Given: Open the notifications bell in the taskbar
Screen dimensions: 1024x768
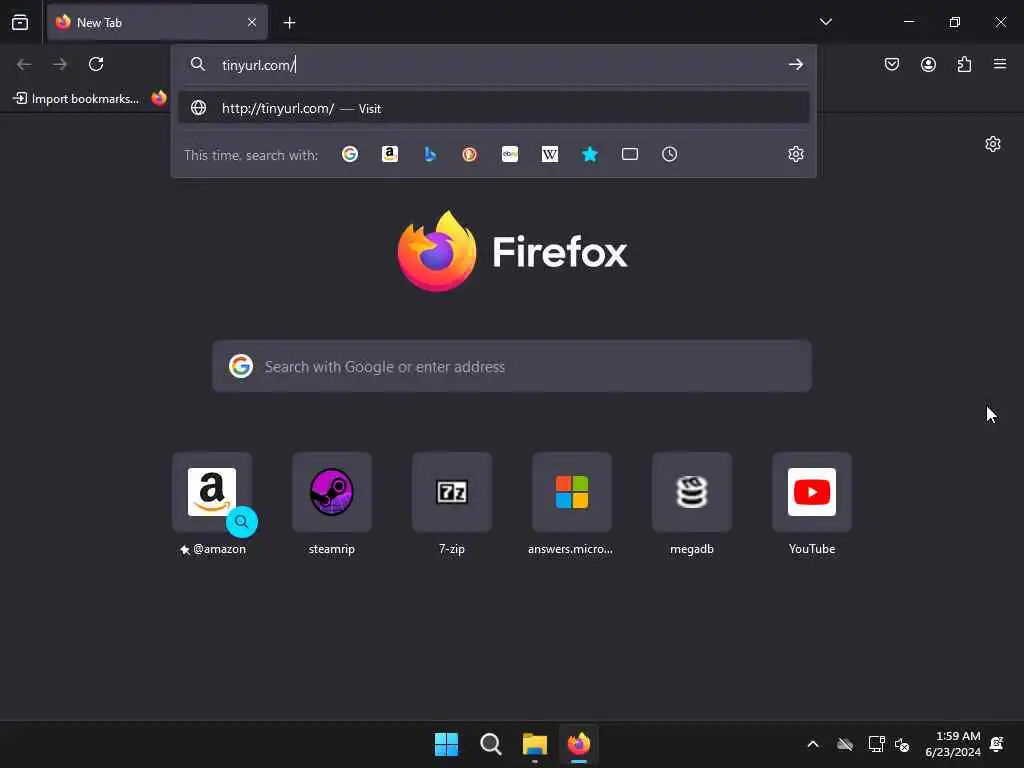Looking at the screenshot, I should (x=997, y=744).
